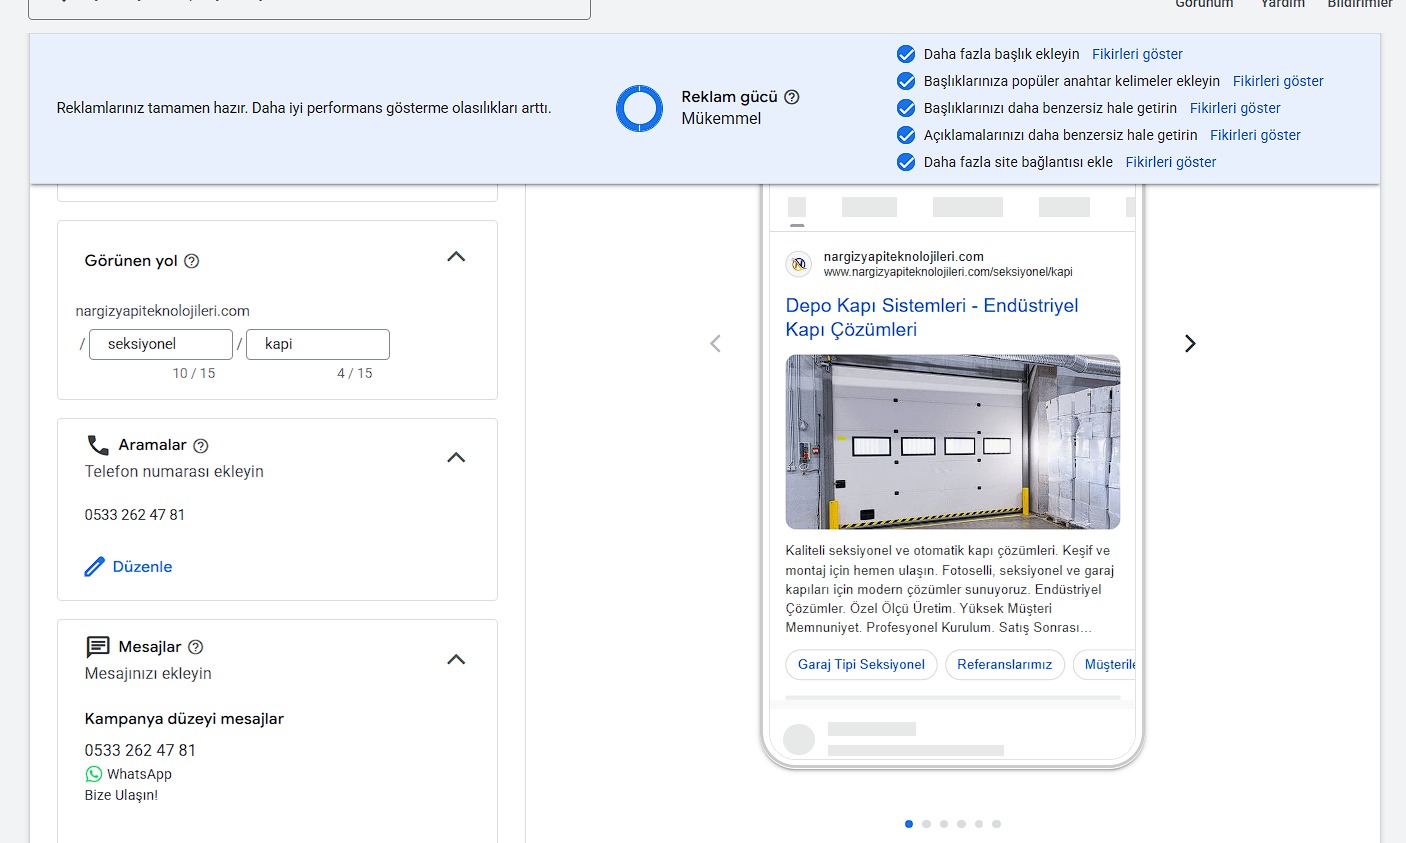Collapse the Aramalar section

pos(456,458)
